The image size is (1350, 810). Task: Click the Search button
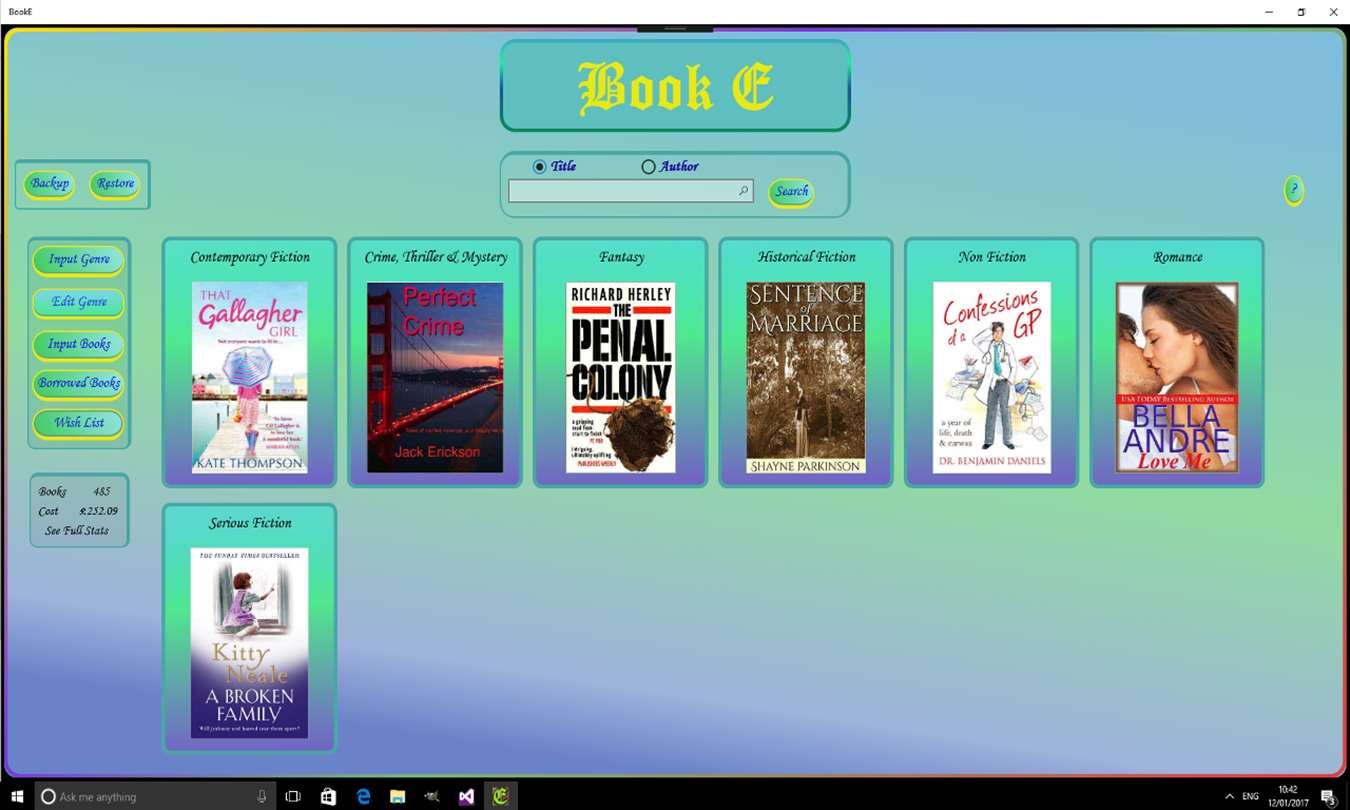[792, 192]
